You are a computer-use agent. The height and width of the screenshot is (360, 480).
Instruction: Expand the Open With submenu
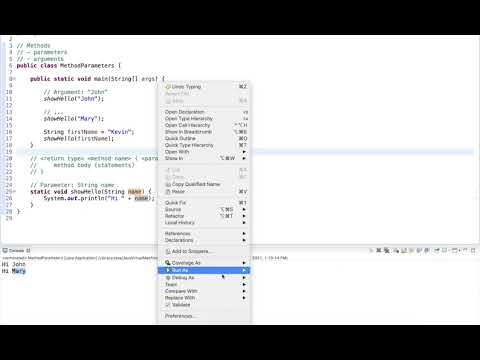pyautogui.click(x=204, y=152)
